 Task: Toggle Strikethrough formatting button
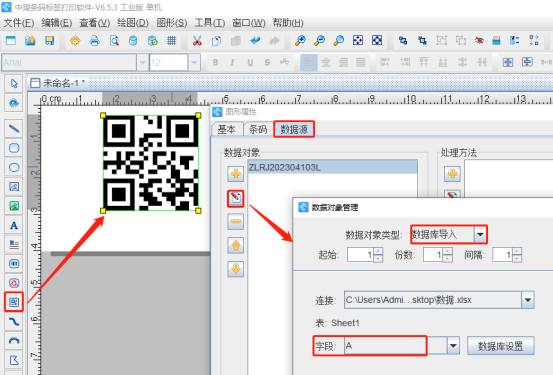pyautogui.click(x=267, y=62)
